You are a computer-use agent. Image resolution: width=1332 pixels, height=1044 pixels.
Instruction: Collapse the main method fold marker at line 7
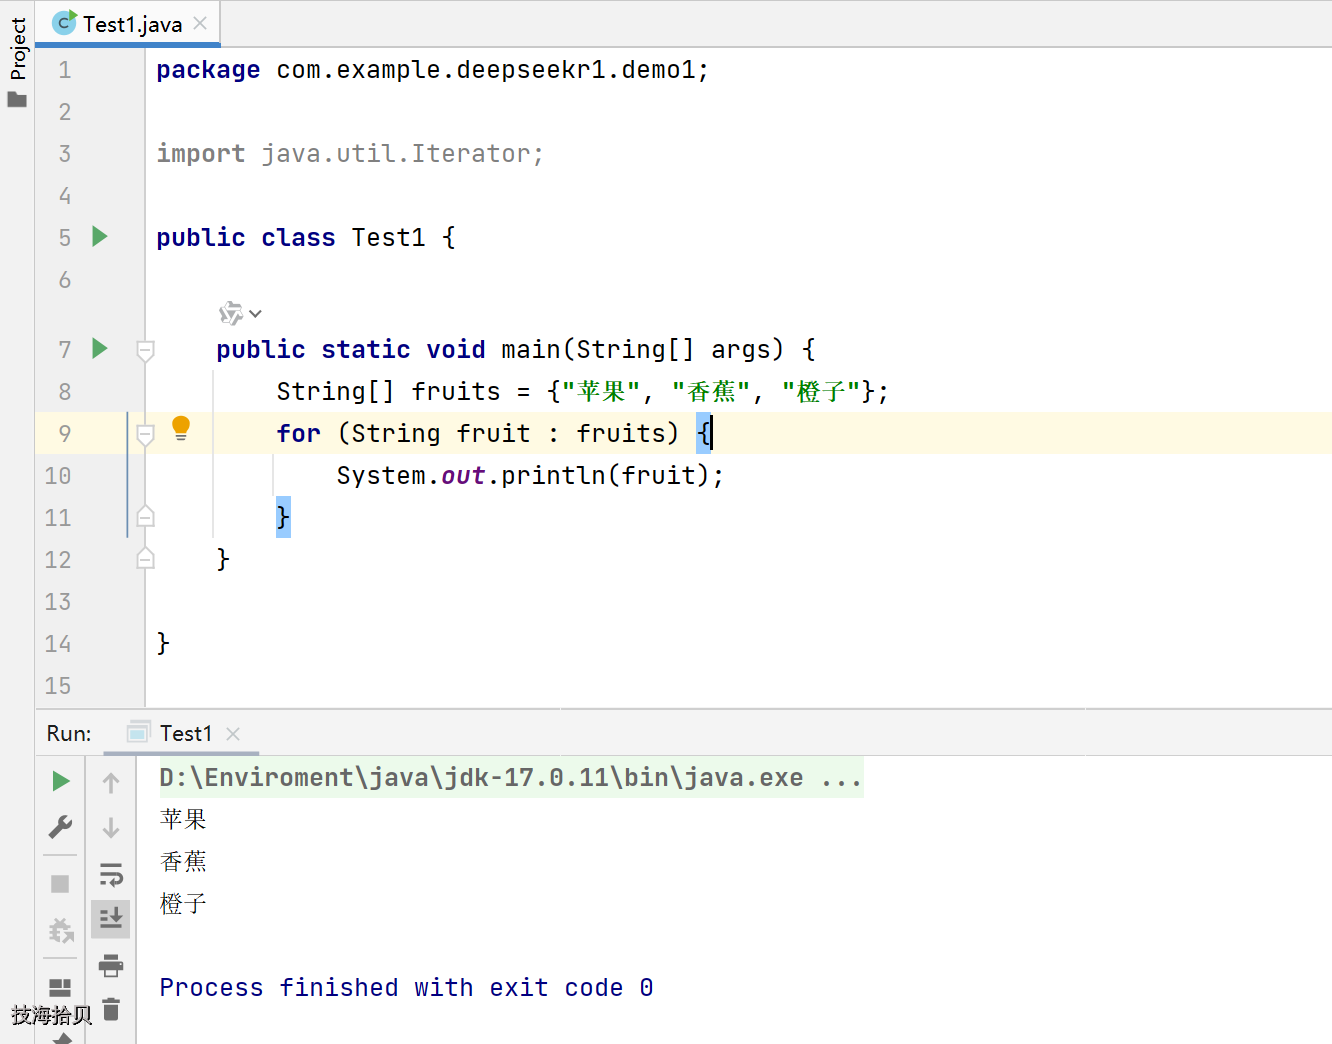click(x=145, y=350)
